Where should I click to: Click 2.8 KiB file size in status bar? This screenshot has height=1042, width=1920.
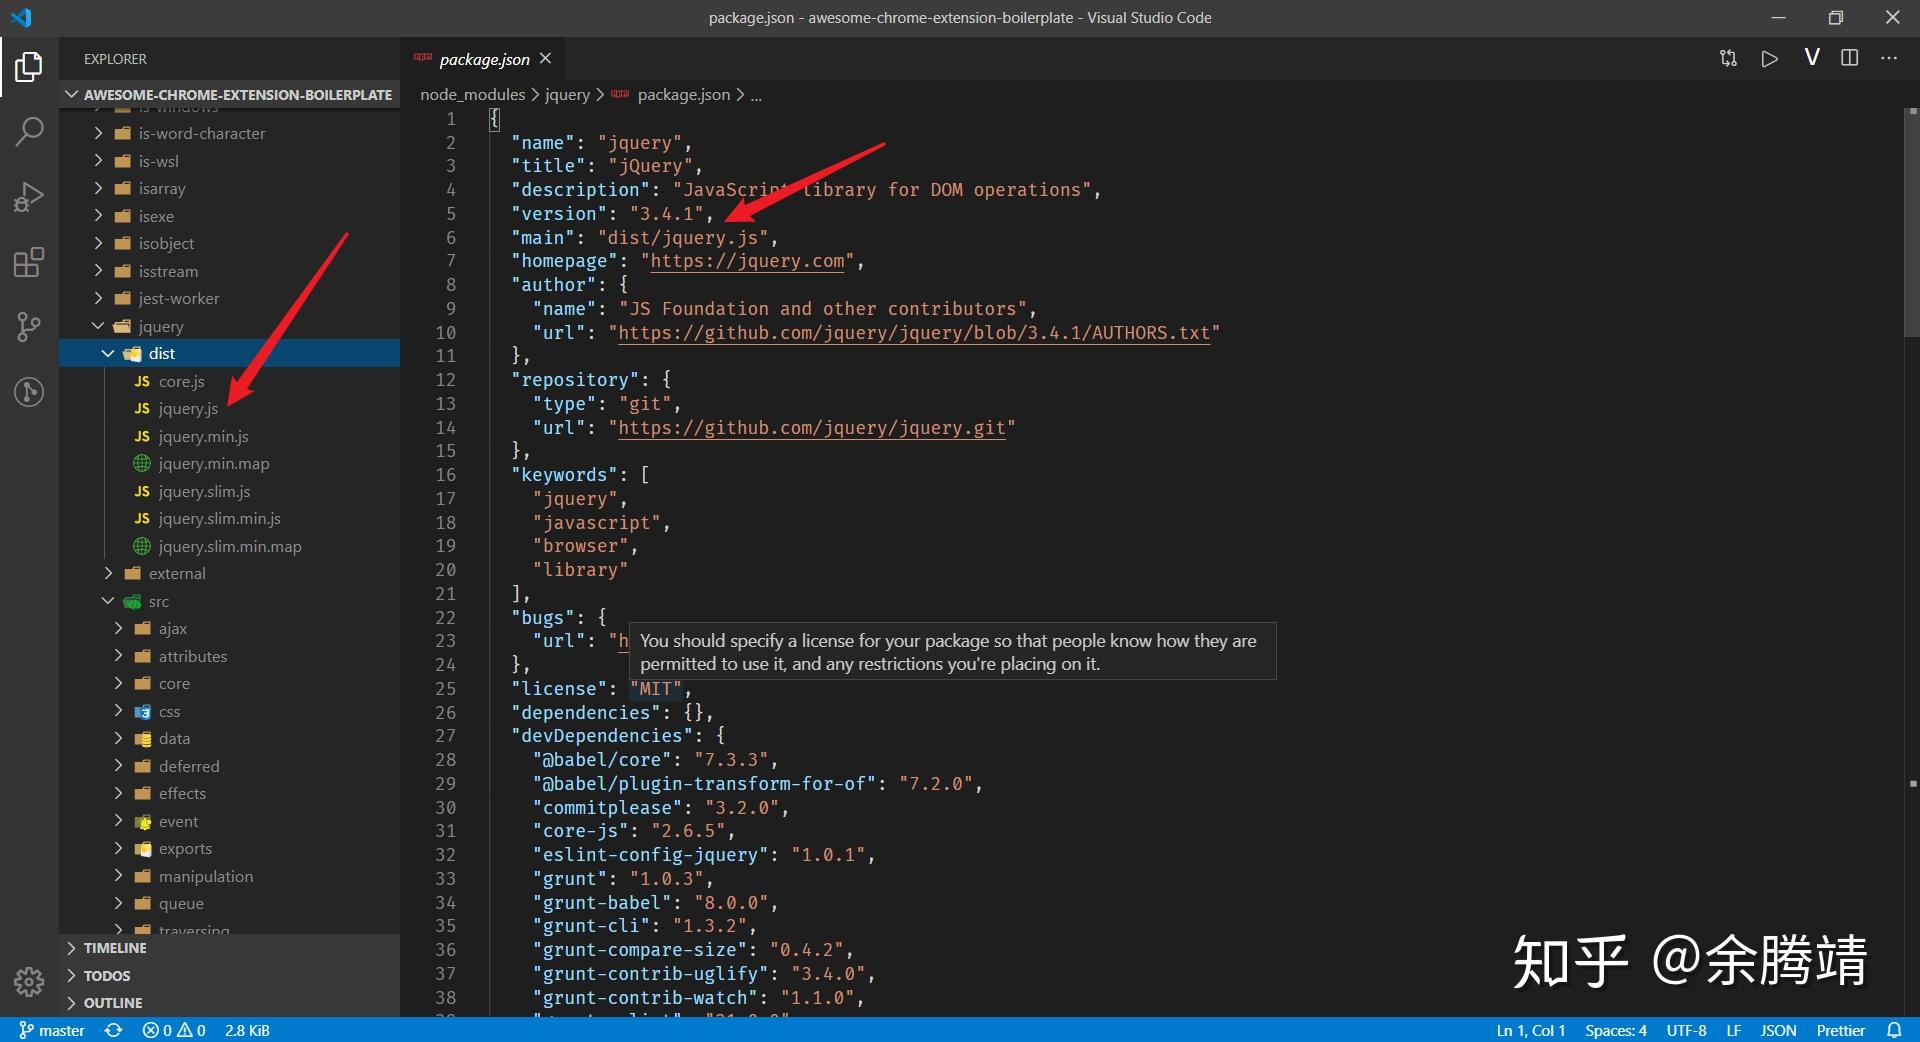(x=247, y=1030)
